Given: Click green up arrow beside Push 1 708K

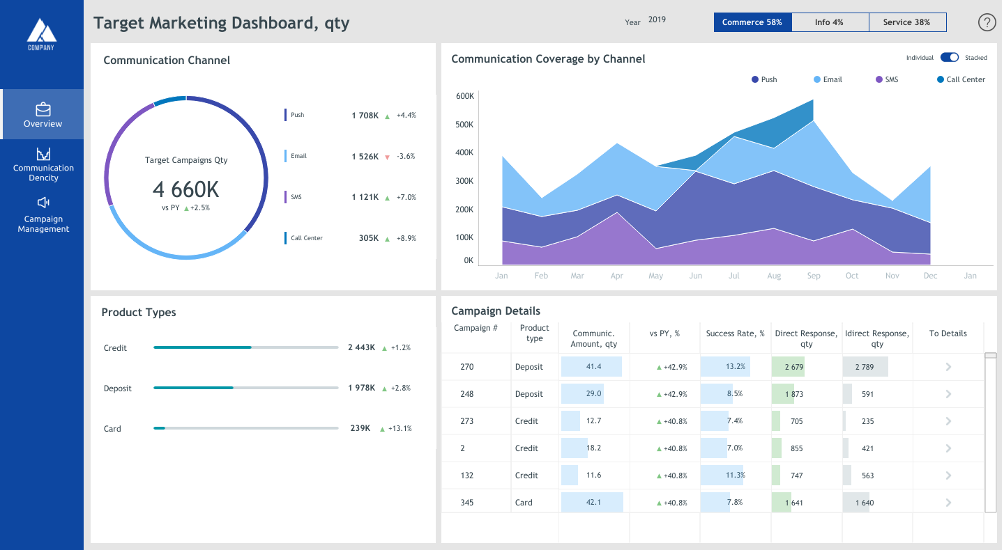Looking at the screenshot, I should click(387, 116).
